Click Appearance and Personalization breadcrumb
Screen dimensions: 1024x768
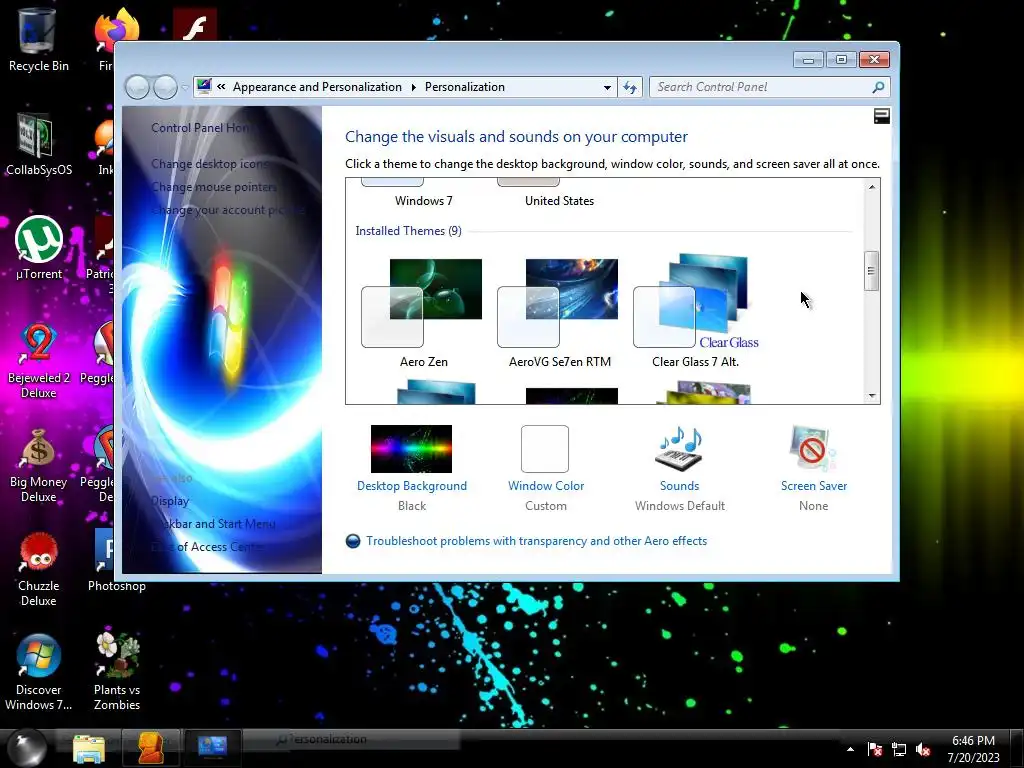coord(317,87)
